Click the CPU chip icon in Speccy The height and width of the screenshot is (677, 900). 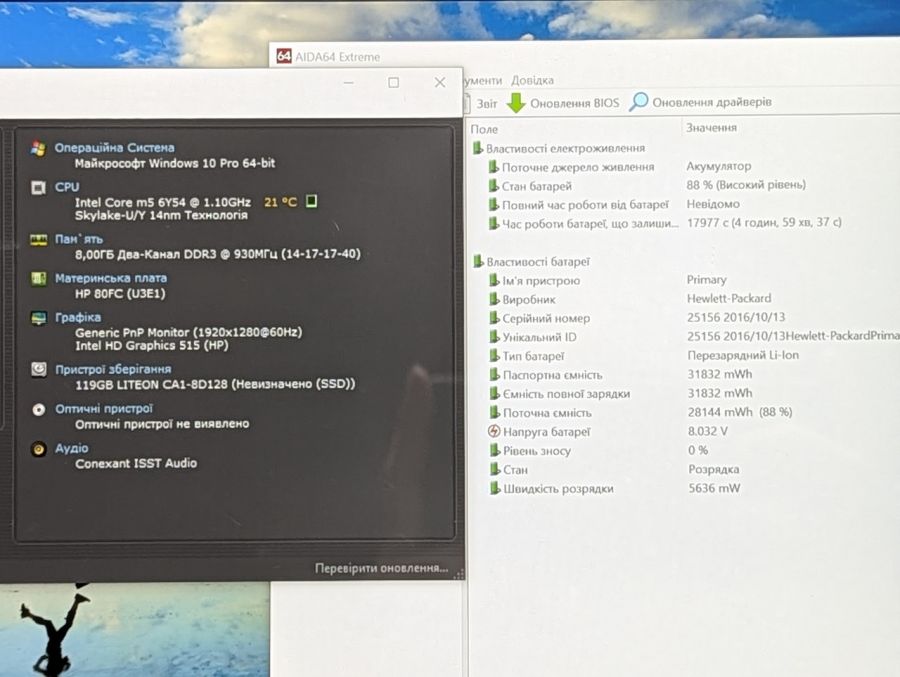click(x=38, y=188)
